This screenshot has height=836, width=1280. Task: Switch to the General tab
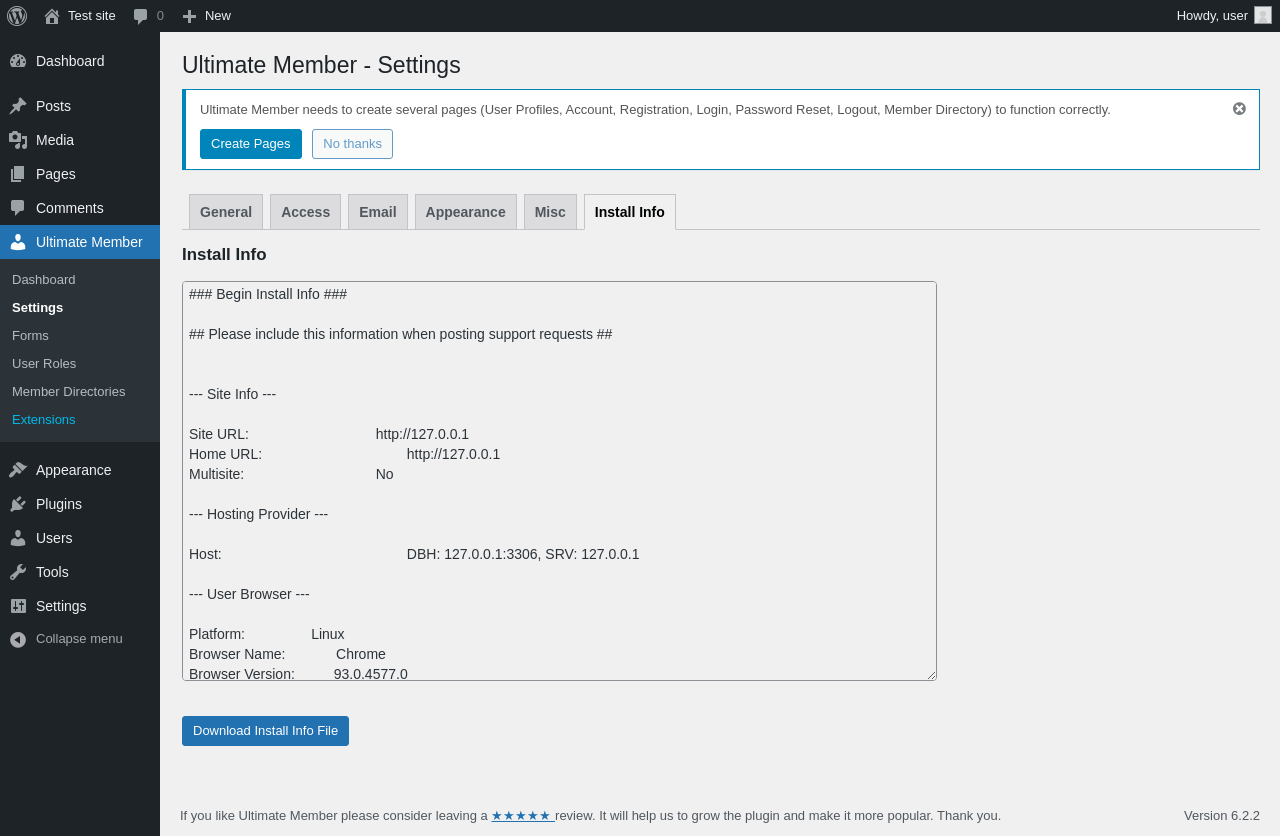(226, 212)
